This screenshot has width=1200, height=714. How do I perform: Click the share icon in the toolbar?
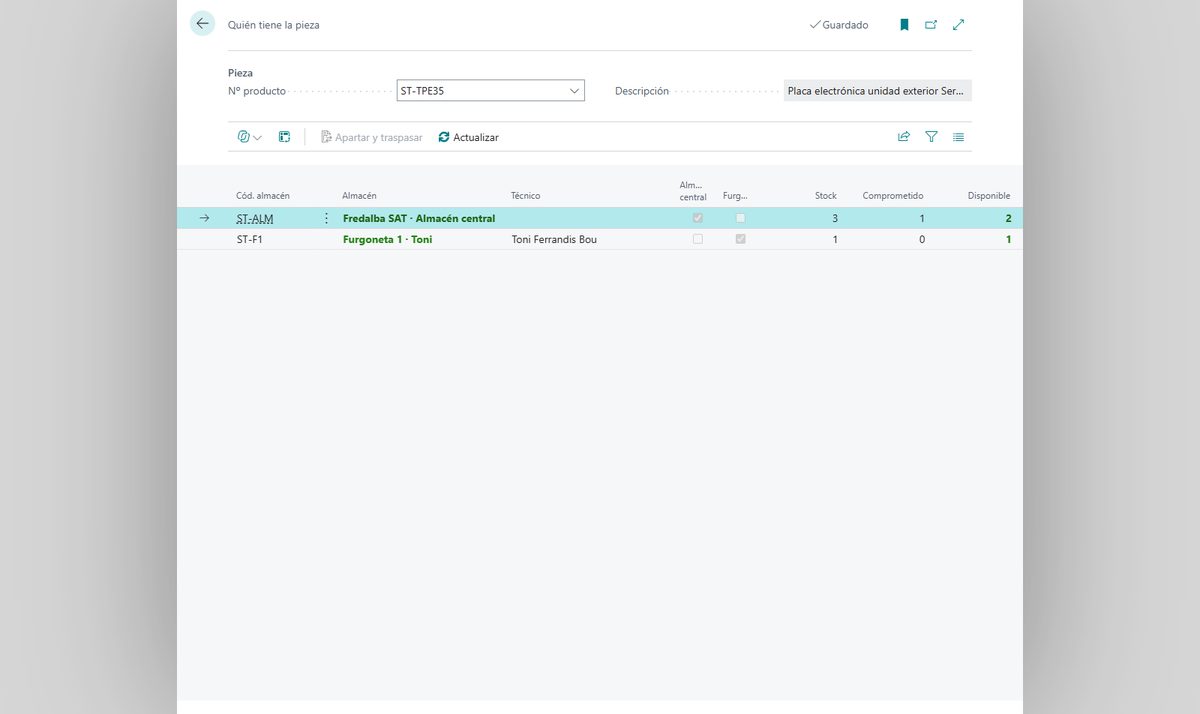click(x=904, y=137)
